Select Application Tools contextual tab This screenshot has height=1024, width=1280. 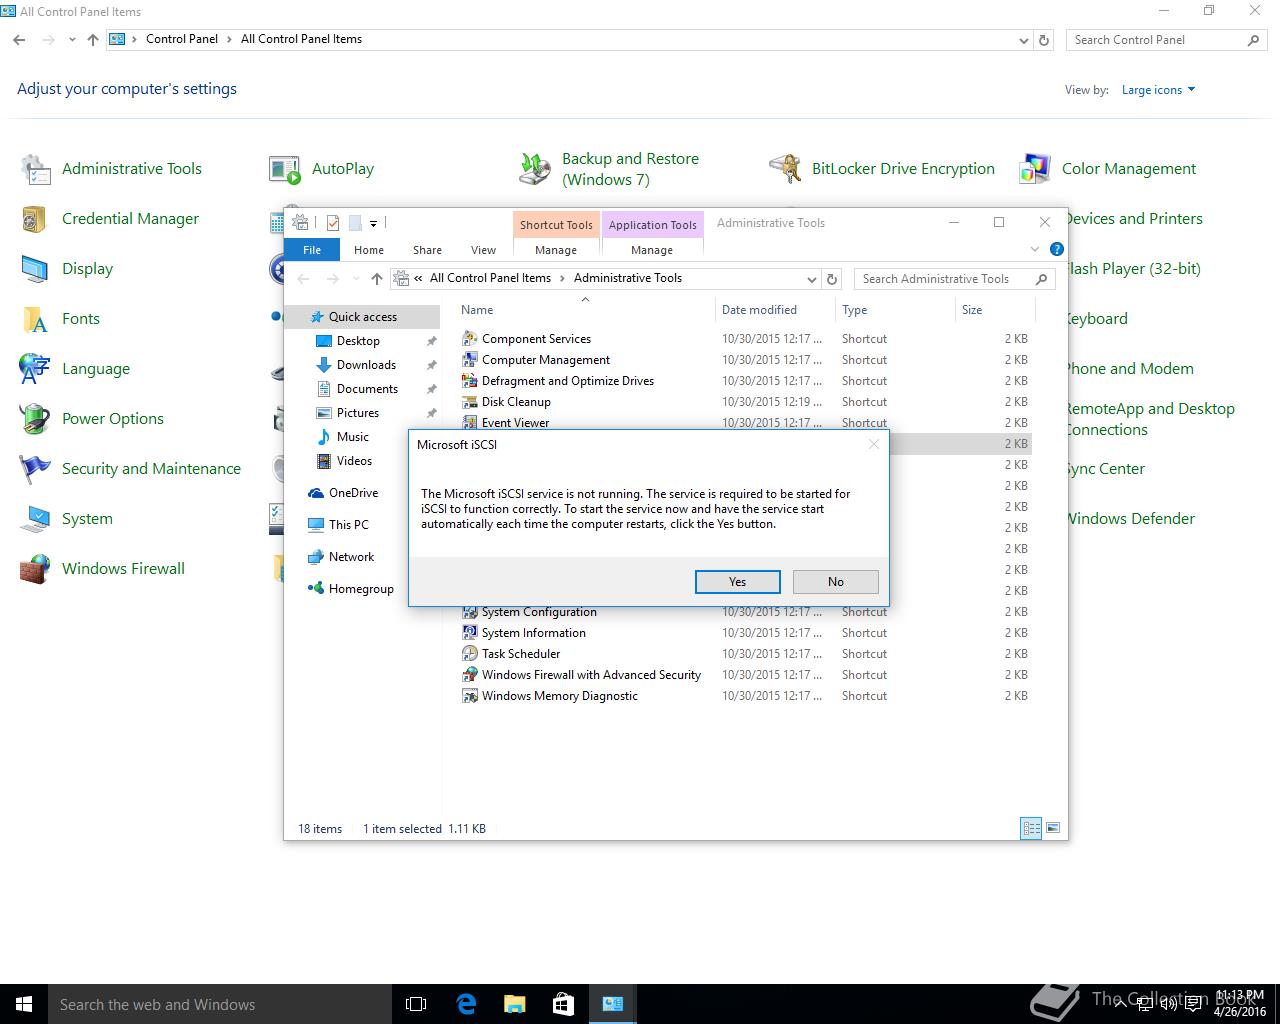pos(652,225)
